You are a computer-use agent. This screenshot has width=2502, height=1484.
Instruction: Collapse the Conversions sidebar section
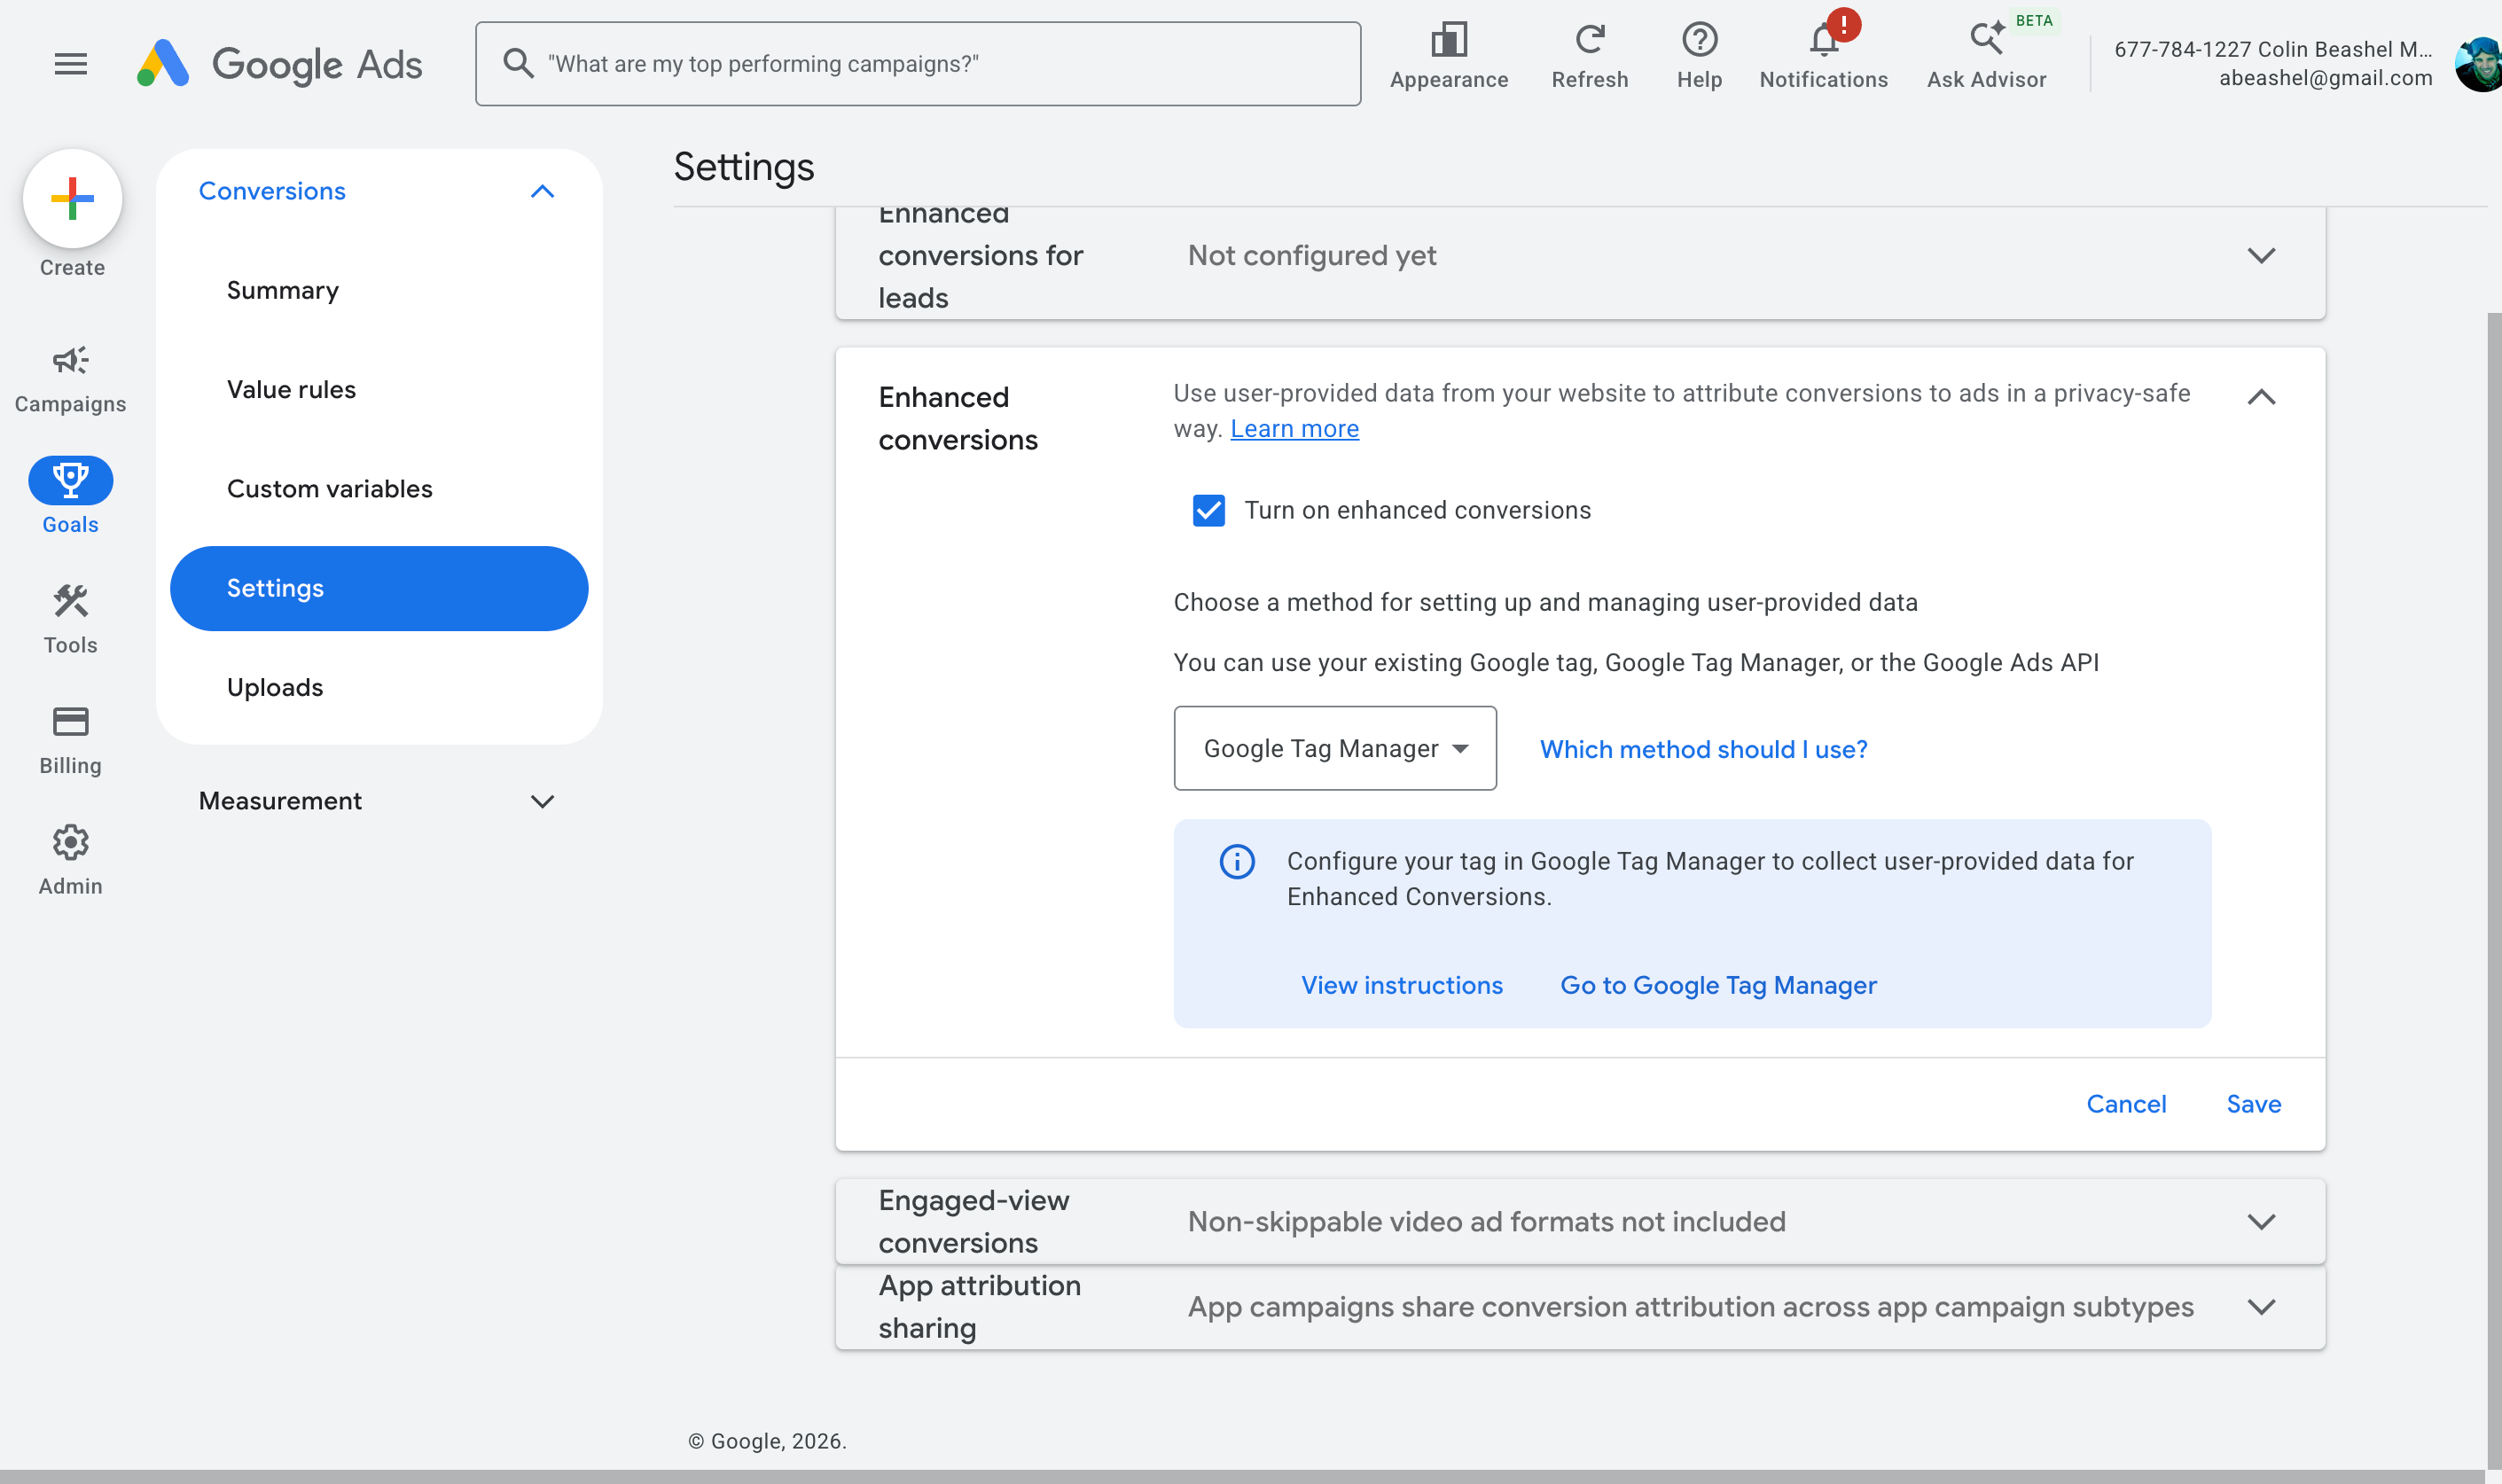click(541, 191)
